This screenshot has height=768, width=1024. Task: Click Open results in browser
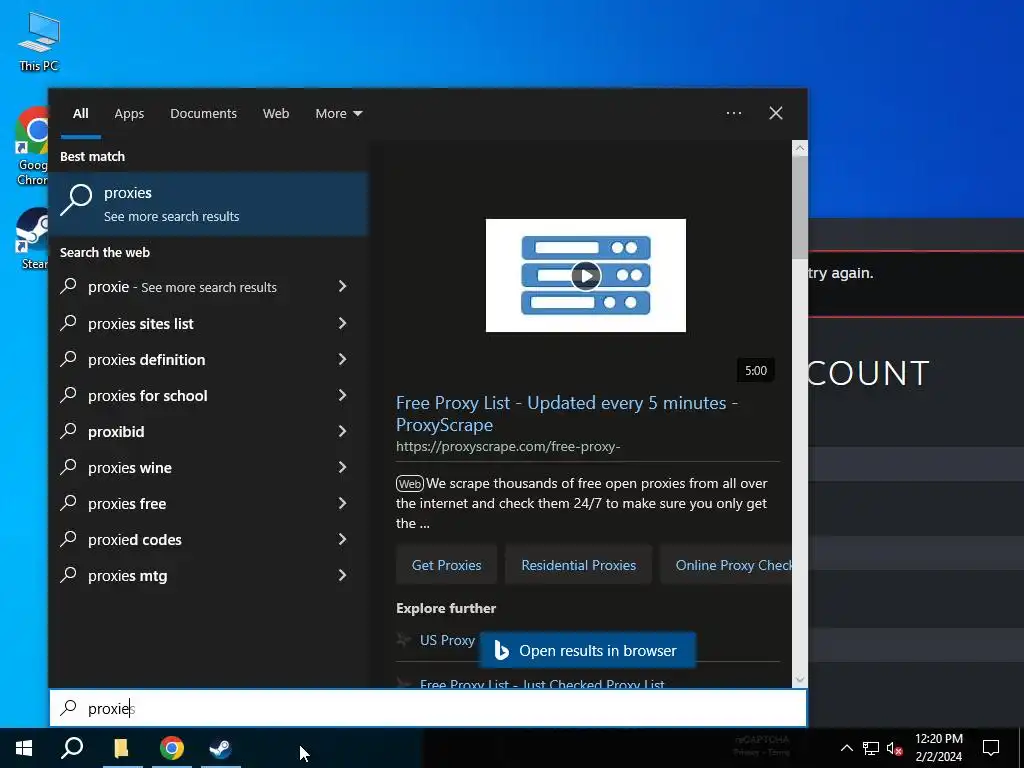588,650
